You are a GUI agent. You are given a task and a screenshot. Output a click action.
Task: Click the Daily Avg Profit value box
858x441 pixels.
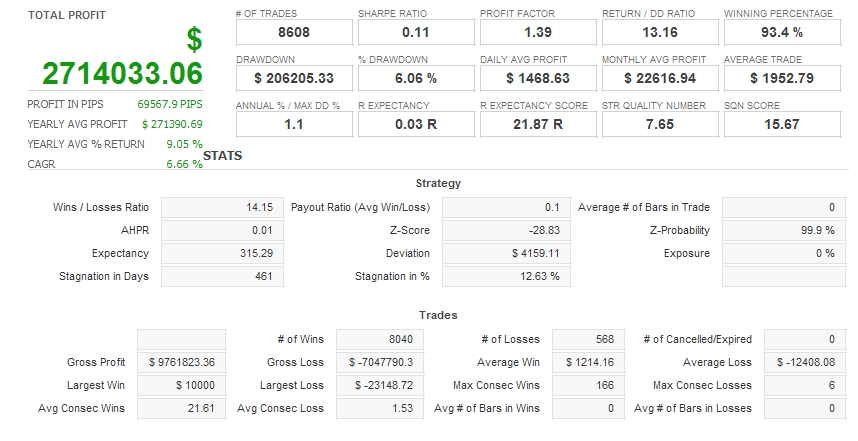(x=537, y=77)
